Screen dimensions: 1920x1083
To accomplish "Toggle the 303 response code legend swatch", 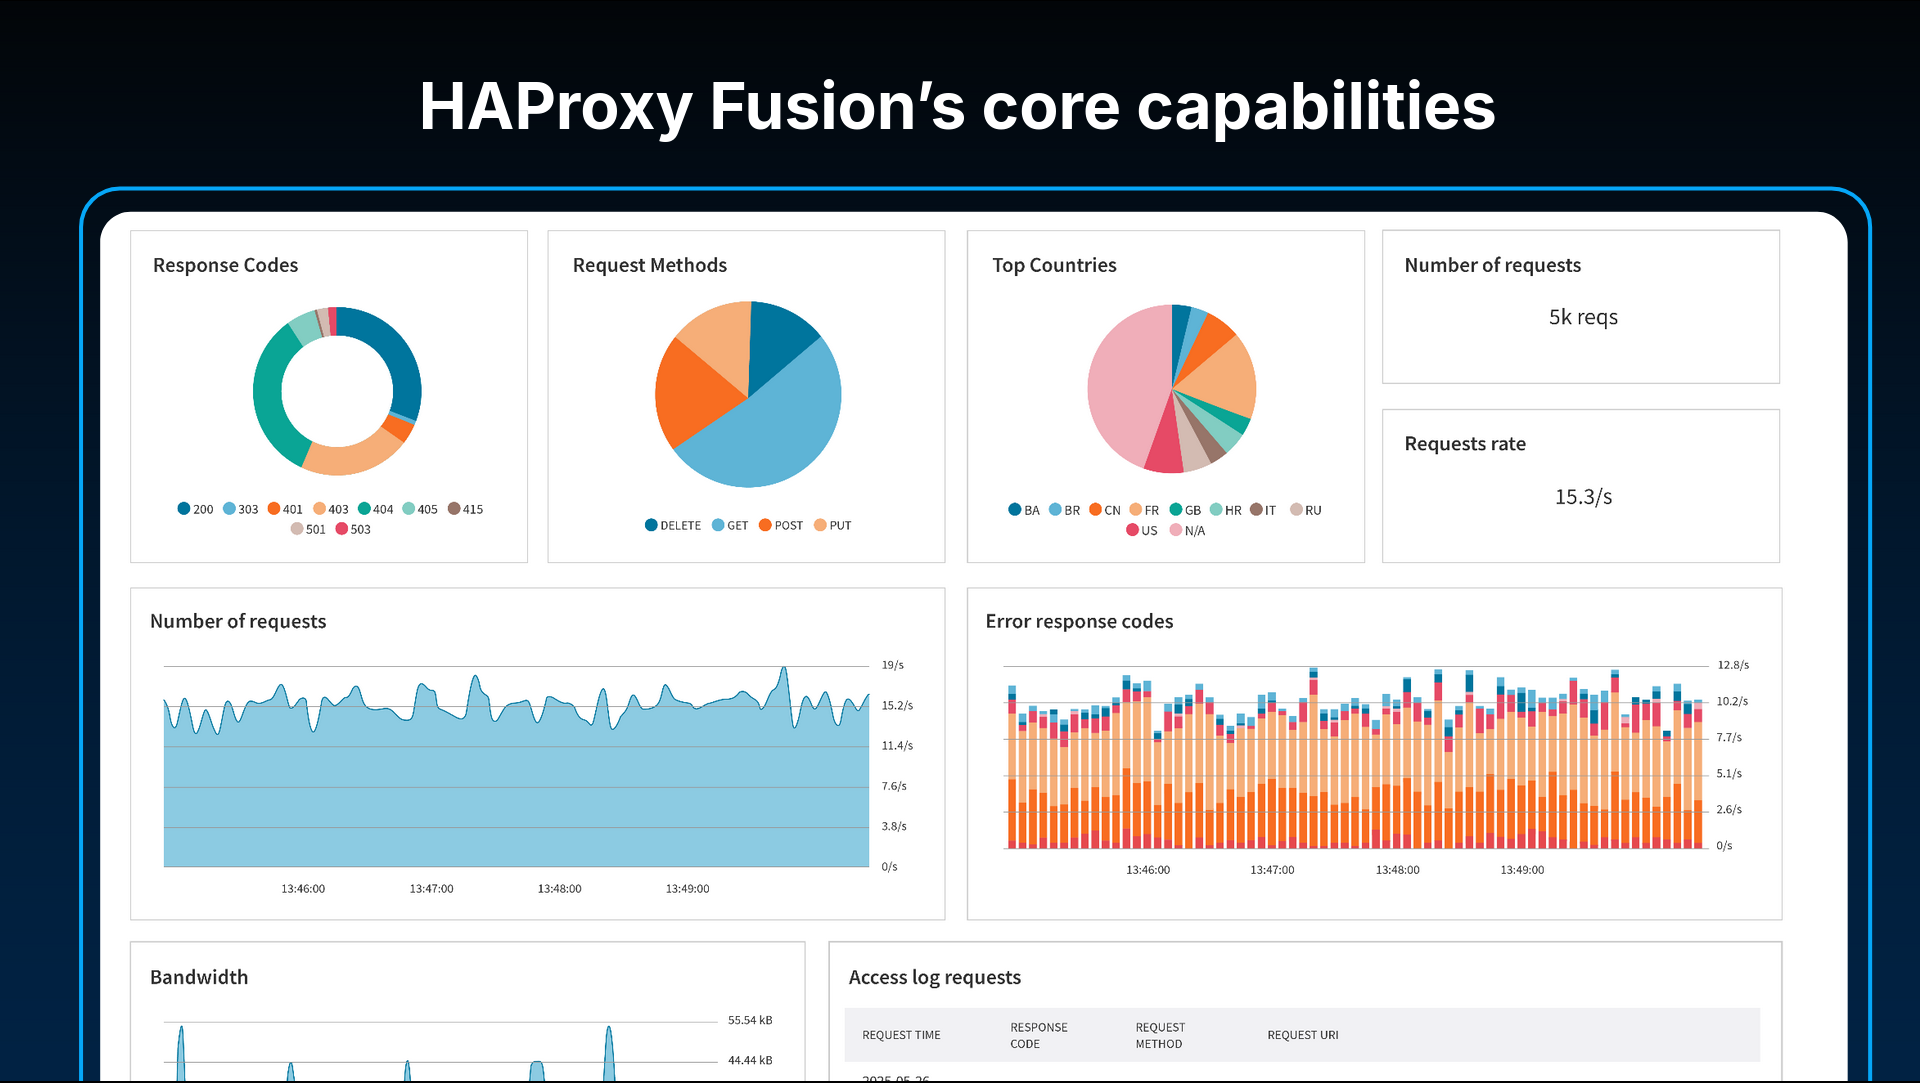I will [x=229, y=509].
